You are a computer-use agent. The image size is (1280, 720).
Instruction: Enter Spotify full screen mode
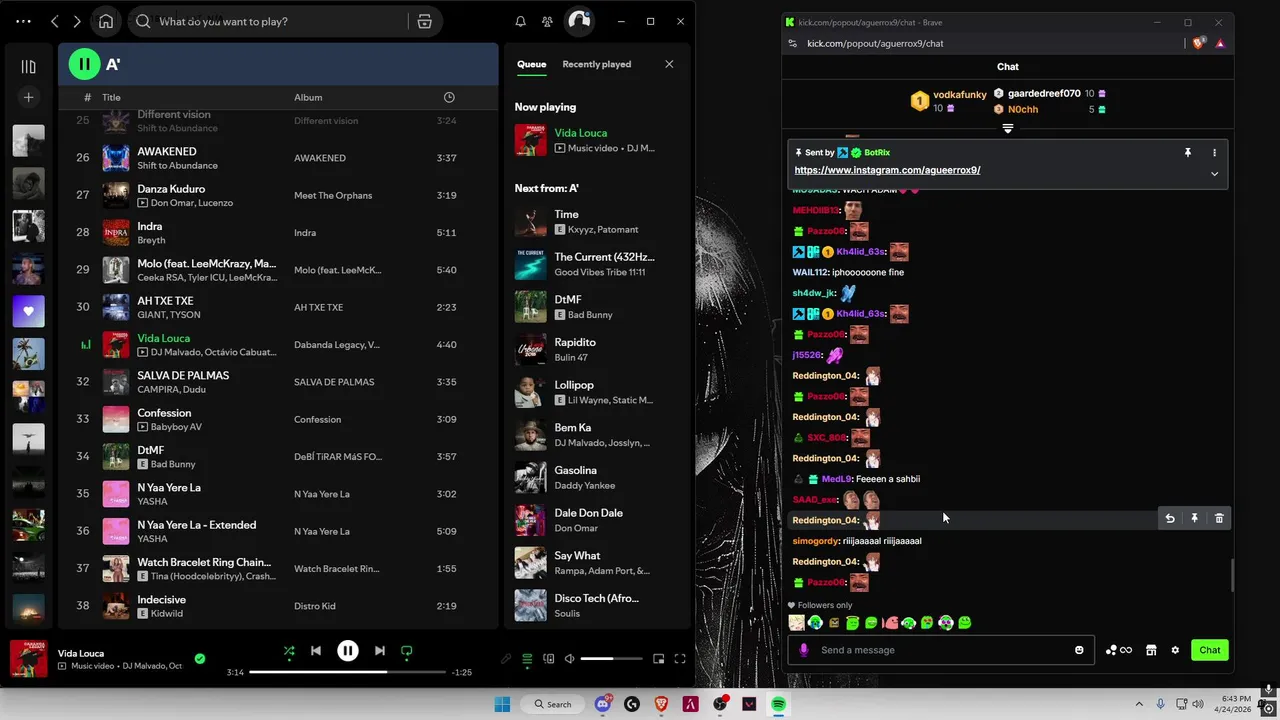click(680, 659)
